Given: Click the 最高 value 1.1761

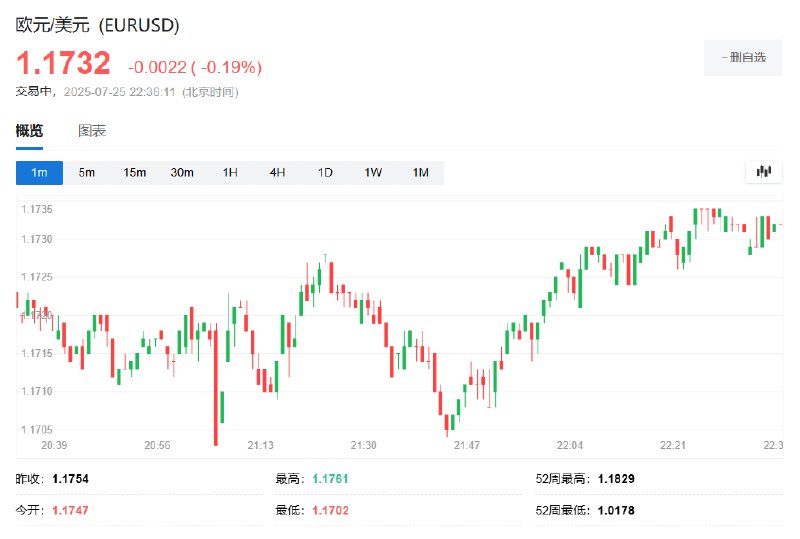Looking at the screenshot, I should coord(330,479).
